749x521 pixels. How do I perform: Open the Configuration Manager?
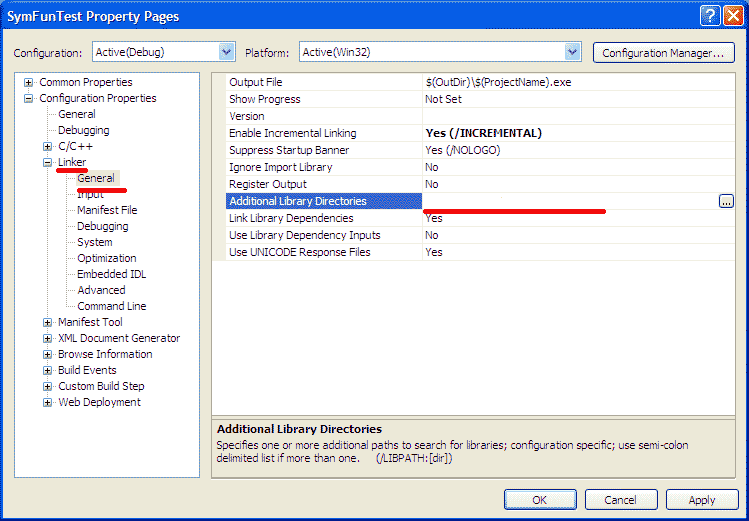click(663, 53)
